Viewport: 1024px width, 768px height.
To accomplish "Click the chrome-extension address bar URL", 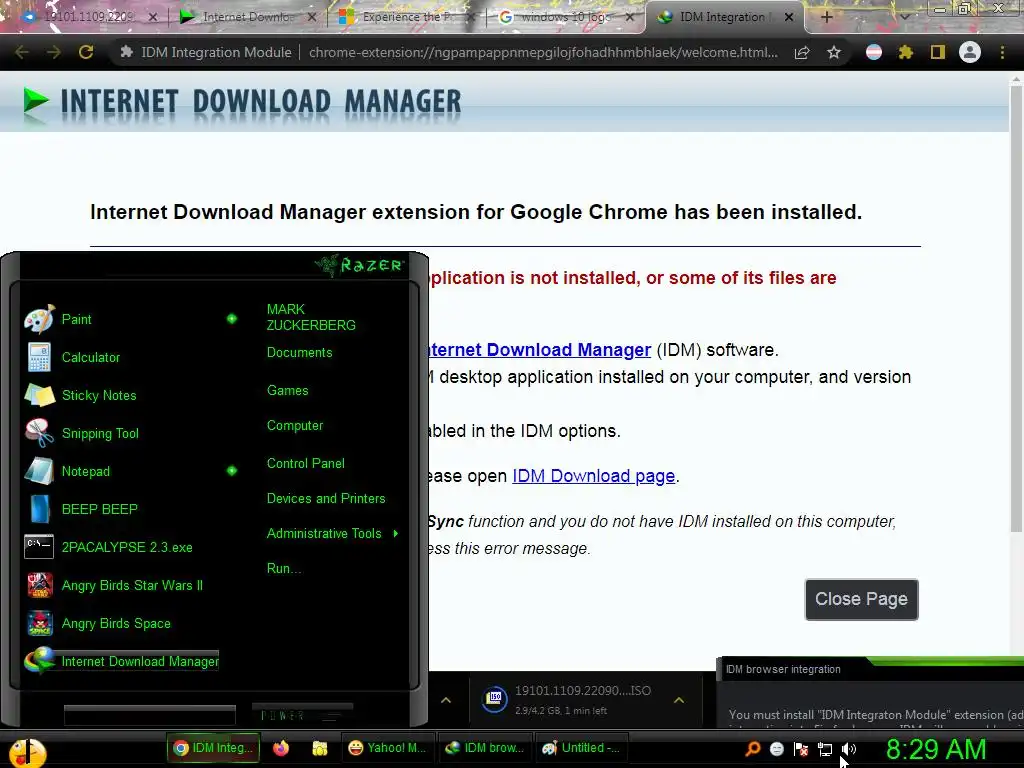I will pos(543,52).
